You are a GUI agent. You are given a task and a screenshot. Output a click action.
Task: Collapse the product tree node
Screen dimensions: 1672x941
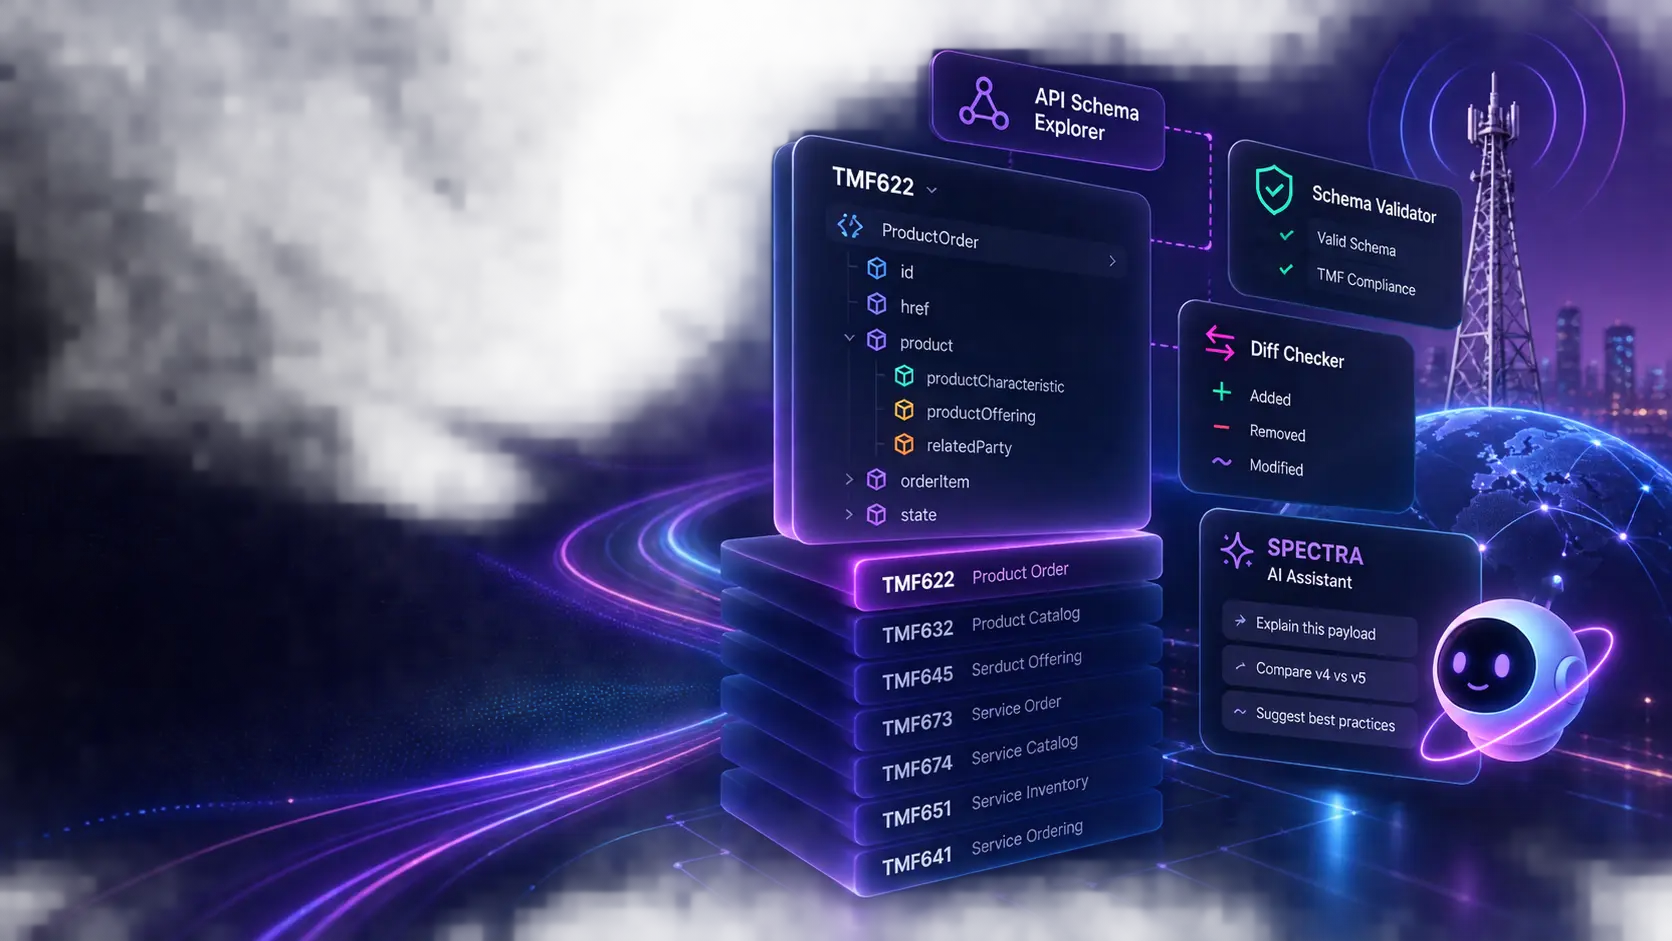click(x=849, y=338)
